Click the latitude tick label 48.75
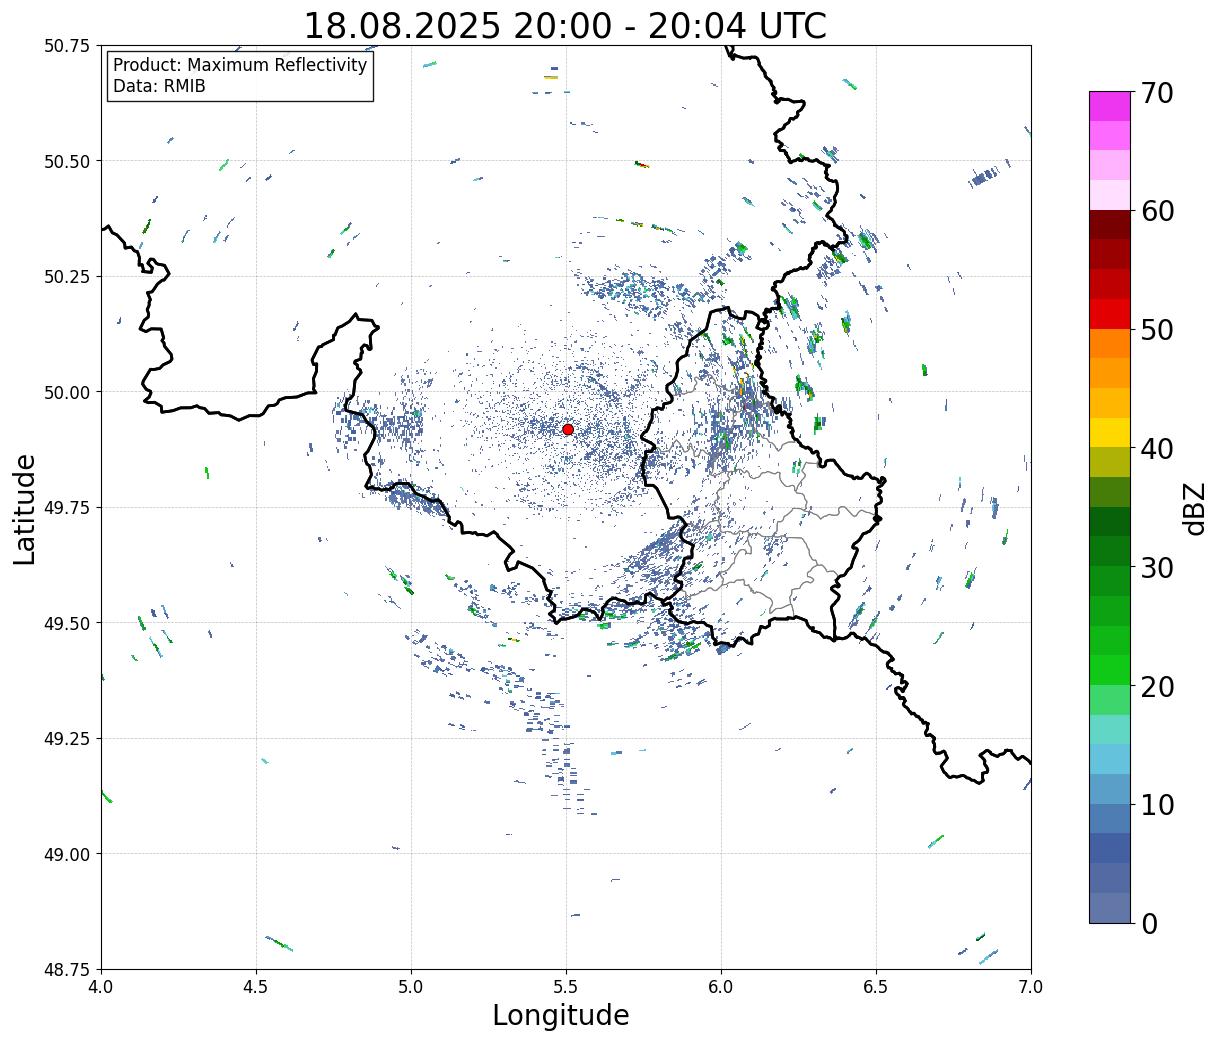The image size is (1219, 1040). pyautogui.click(x=66, y=969)
